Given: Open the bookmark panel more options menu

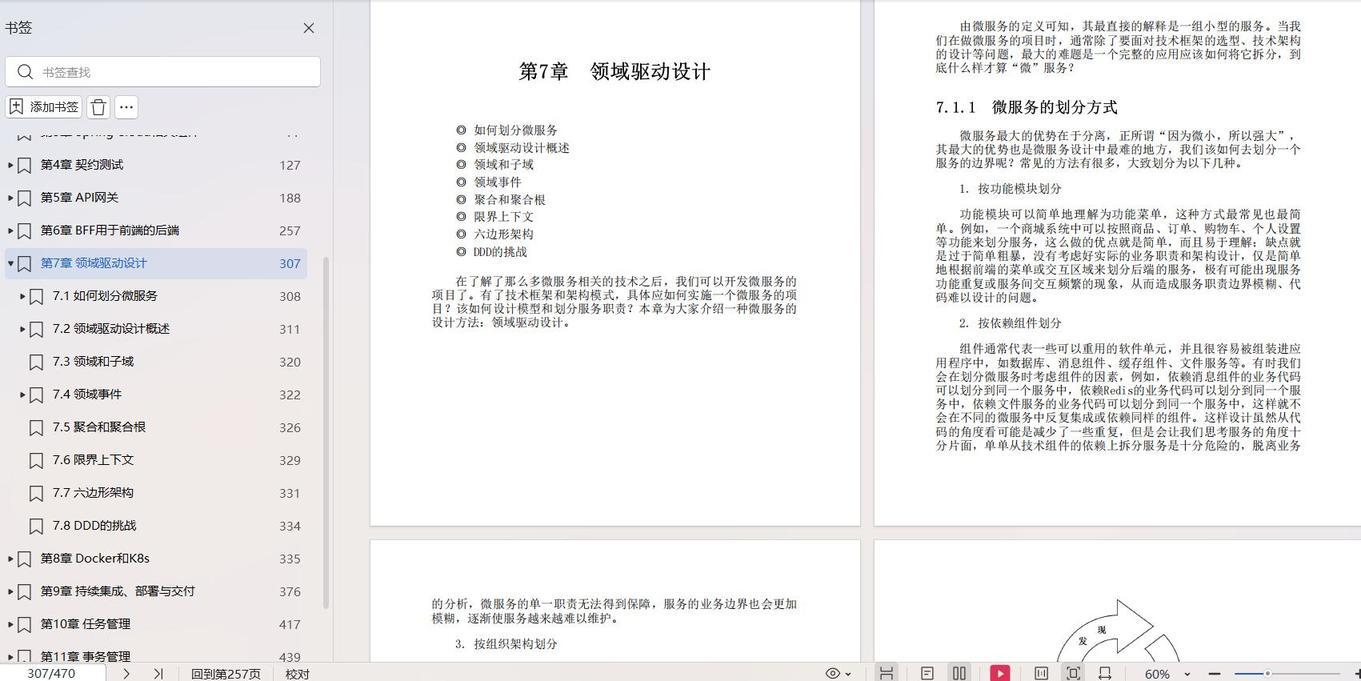Looking at the screenshot, I should pyautogui.click(x=126, y=107).
